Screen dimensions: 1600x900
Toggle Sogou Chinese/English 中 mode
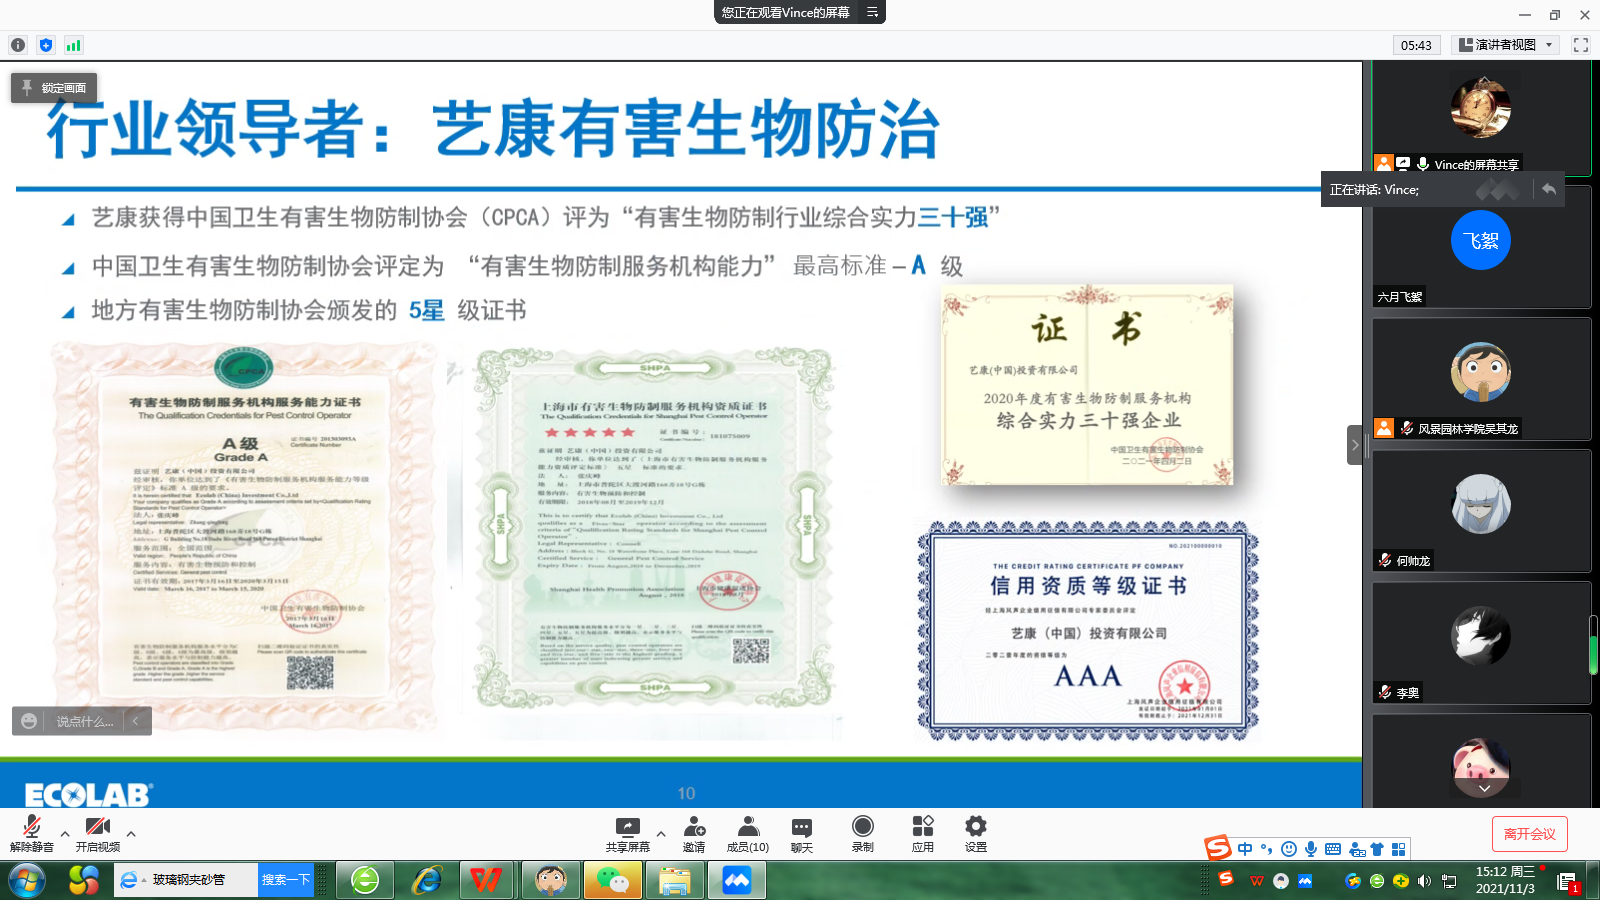coord(1245,849)
